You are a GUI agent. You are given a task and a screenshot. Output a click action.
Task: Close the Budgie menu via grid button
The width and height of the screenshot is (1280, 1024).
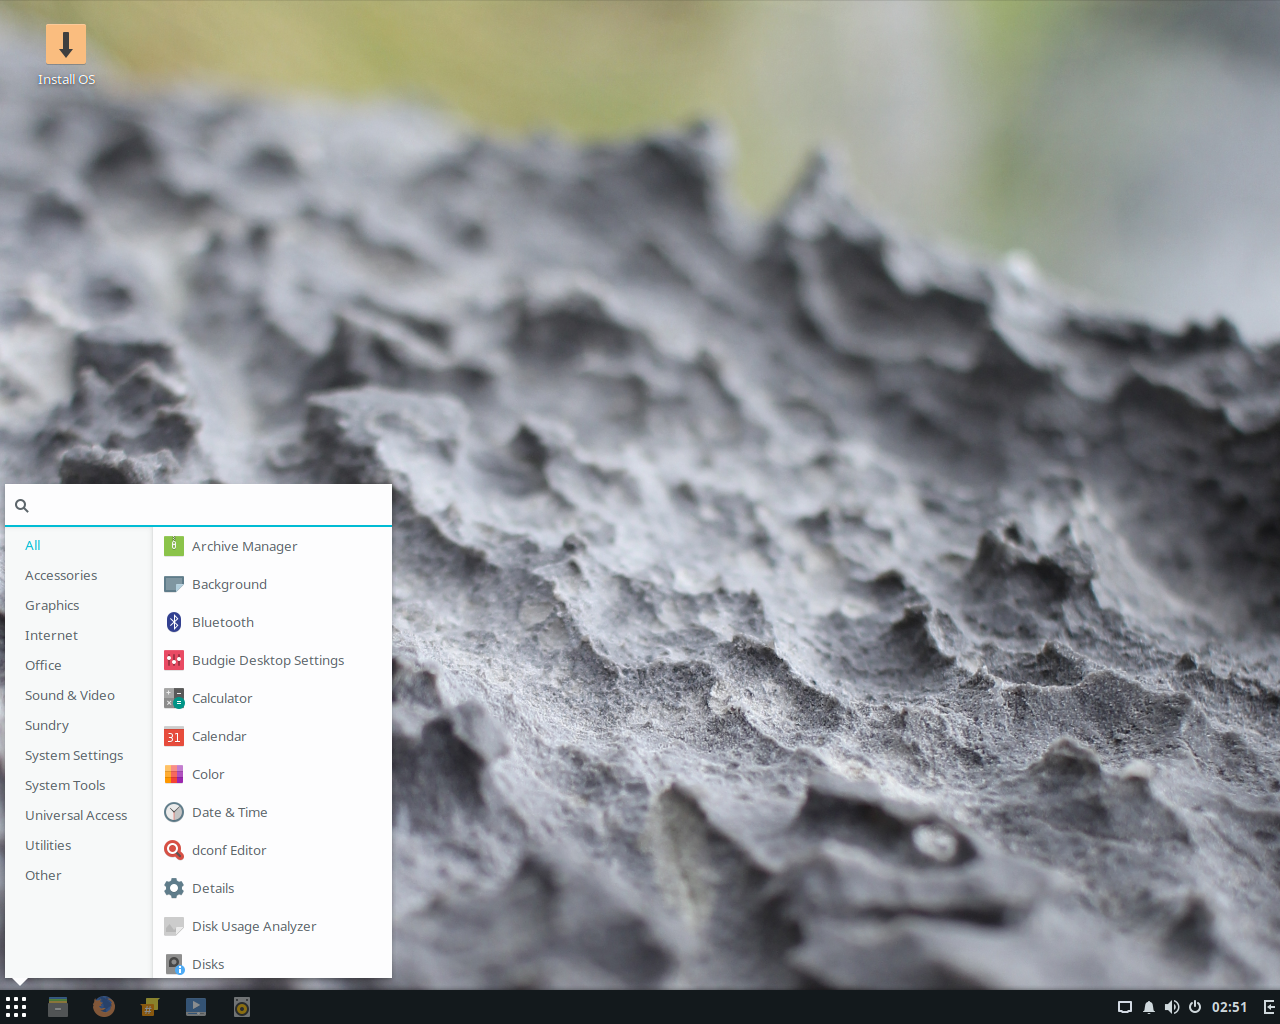pos(15,1007)
